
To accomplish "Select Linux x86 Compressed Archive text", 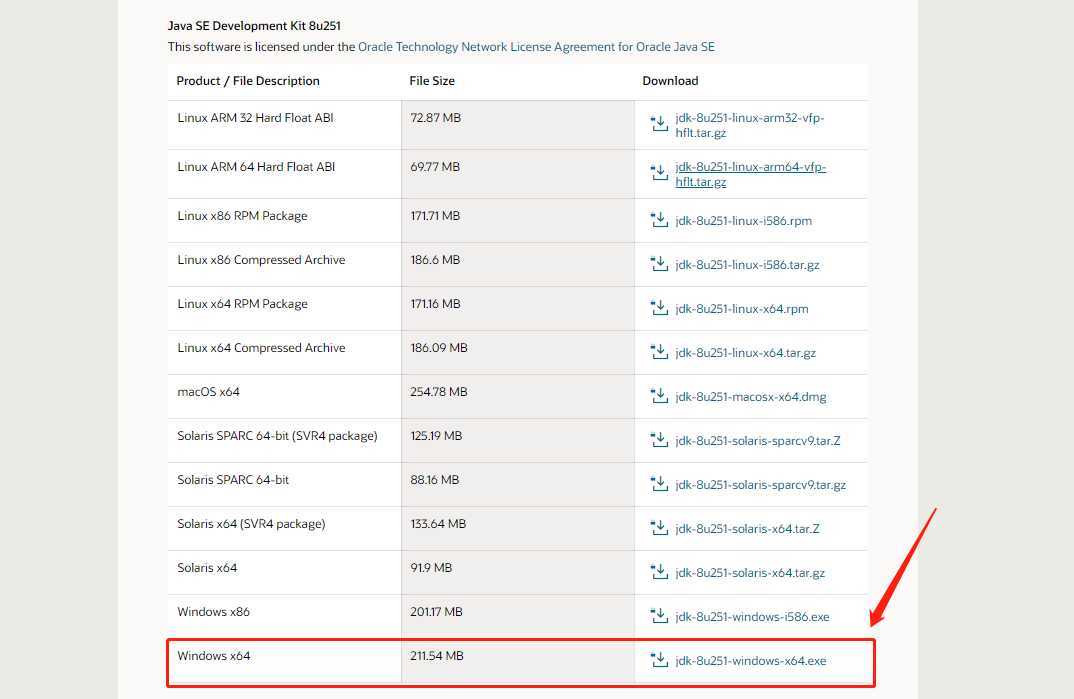I will (261, 260).
